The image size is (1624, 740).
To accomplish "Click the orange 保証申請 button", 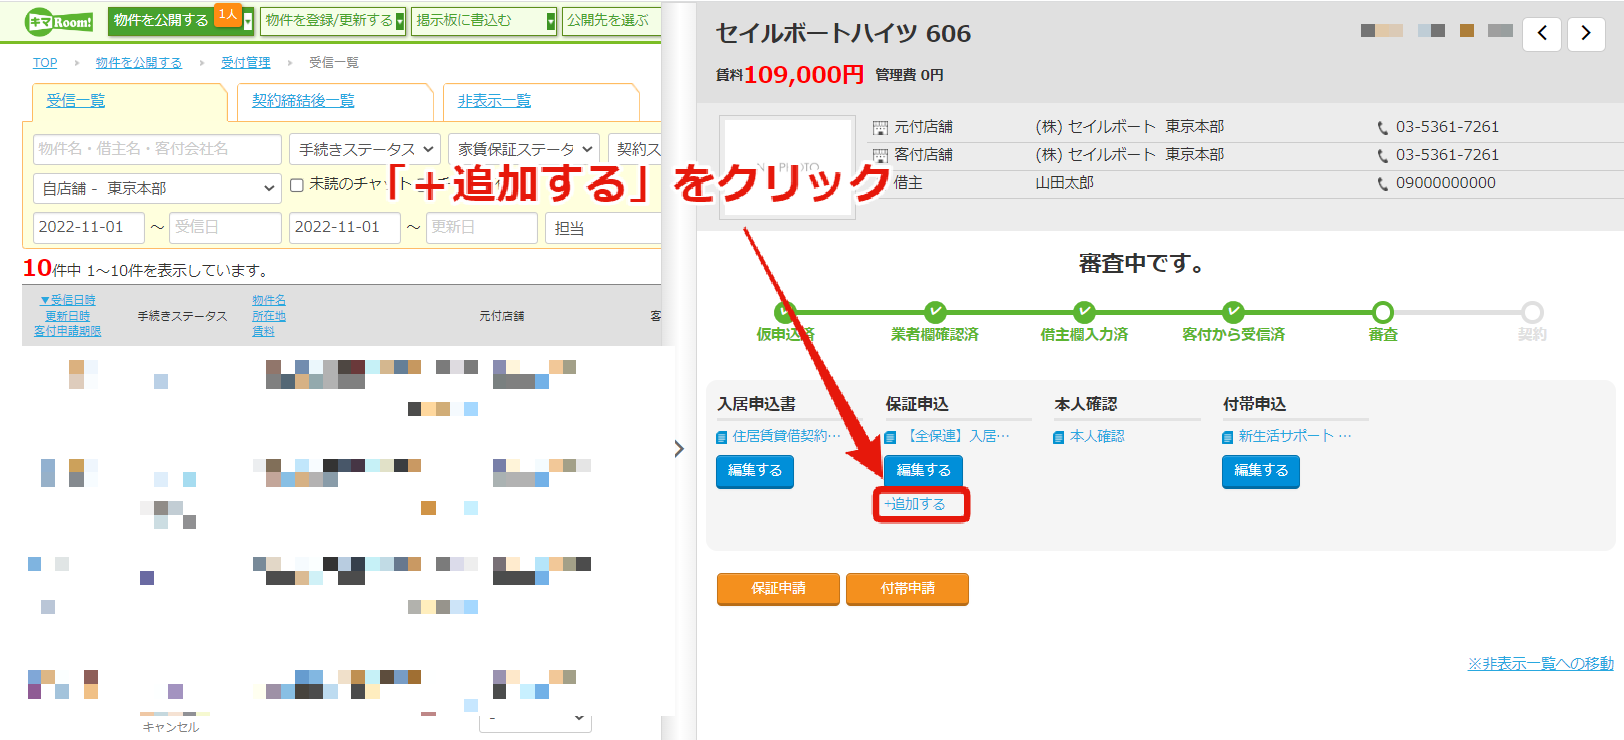I will click(x=779, y=589).
